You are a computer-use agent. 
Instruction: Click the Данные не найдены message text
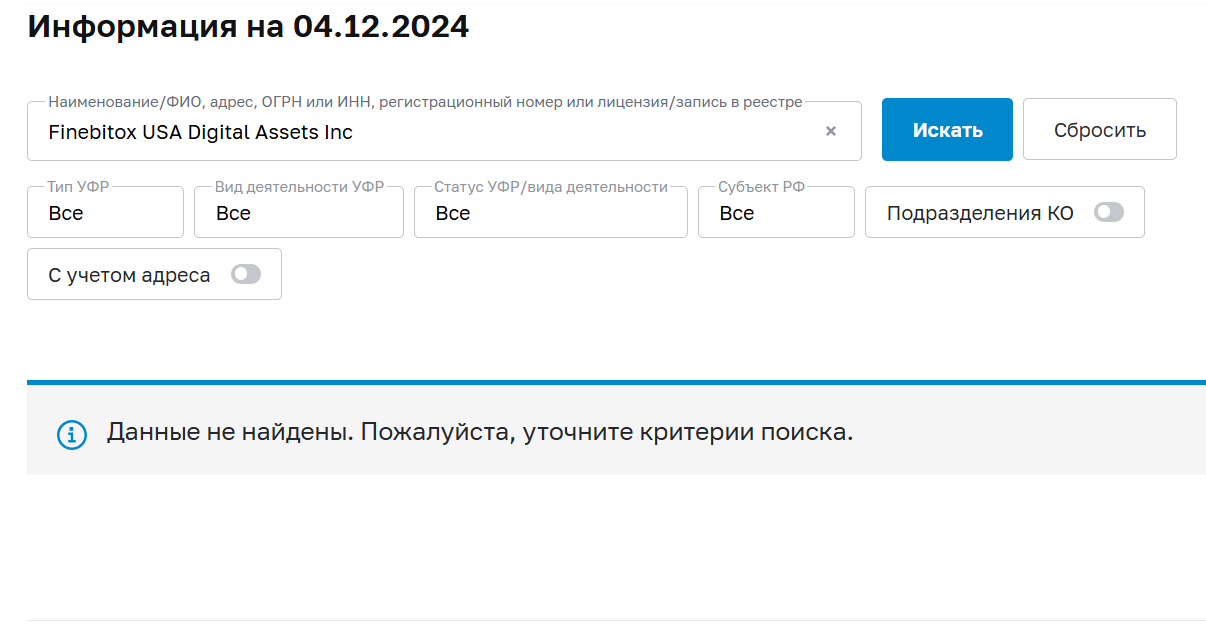point(480,433)
